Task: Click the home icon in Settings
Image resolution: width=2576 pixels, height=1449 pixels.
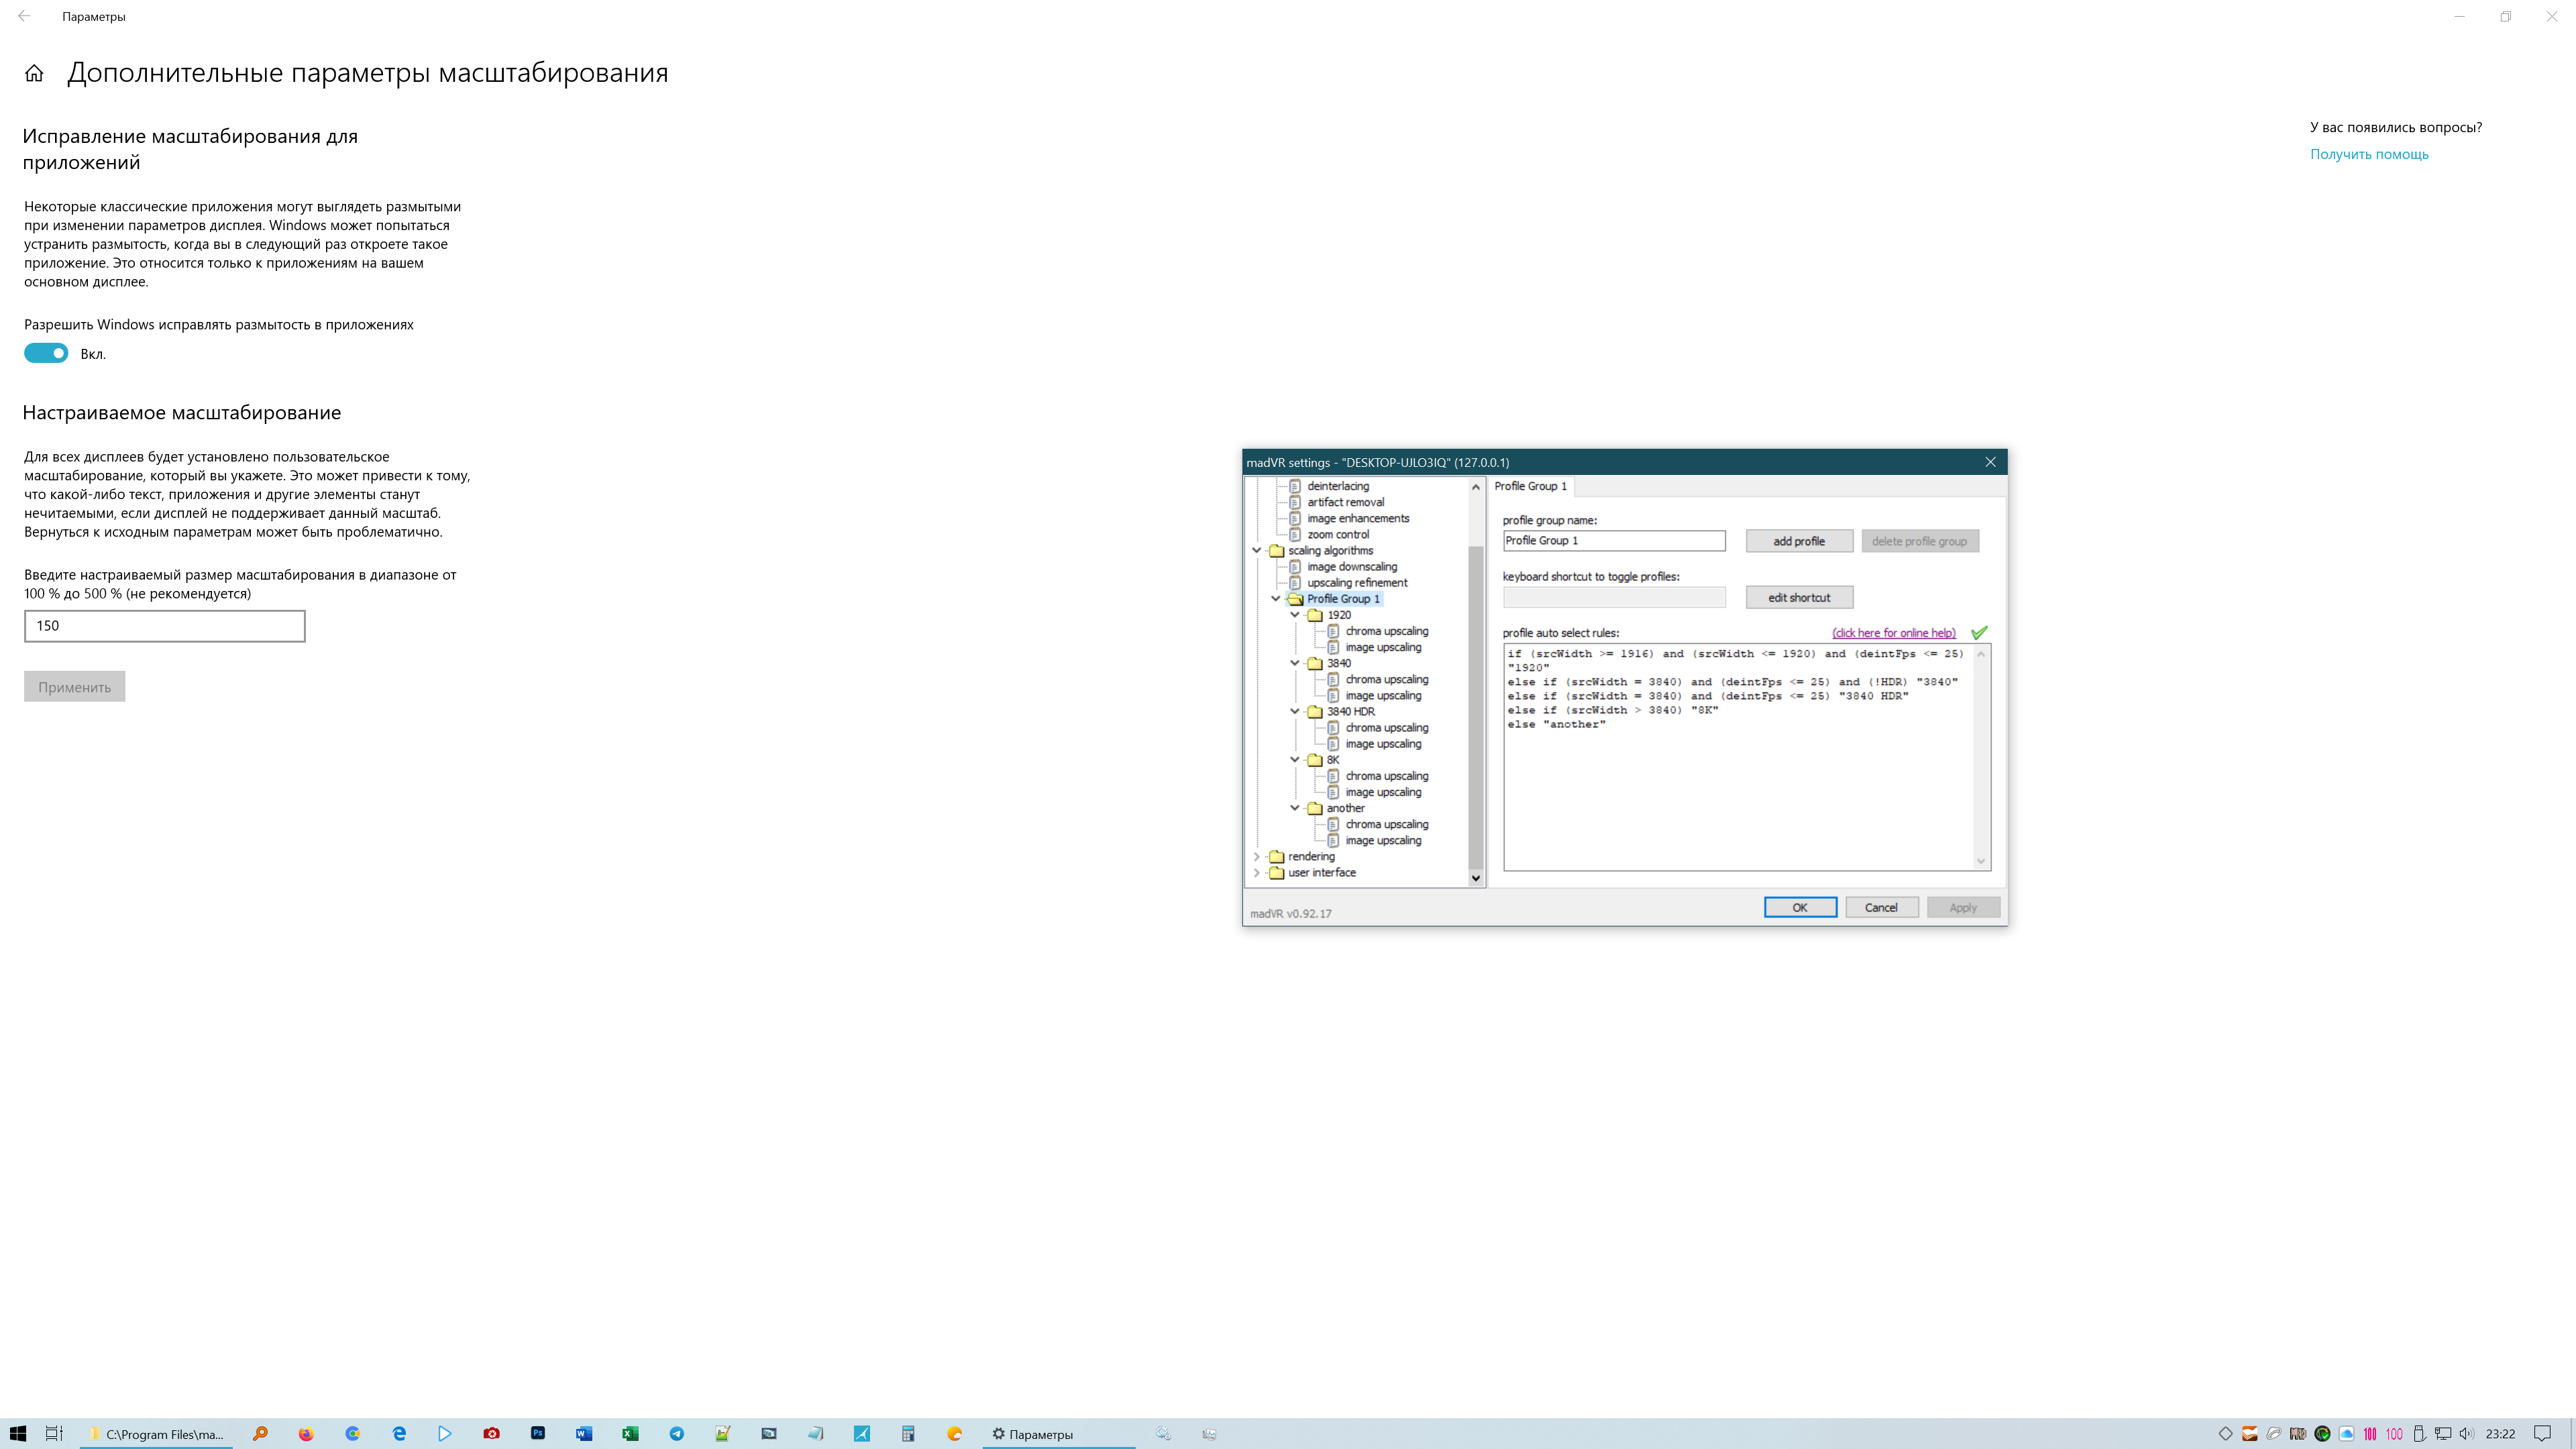Action: pyautogui.click(x=34, y=73)
